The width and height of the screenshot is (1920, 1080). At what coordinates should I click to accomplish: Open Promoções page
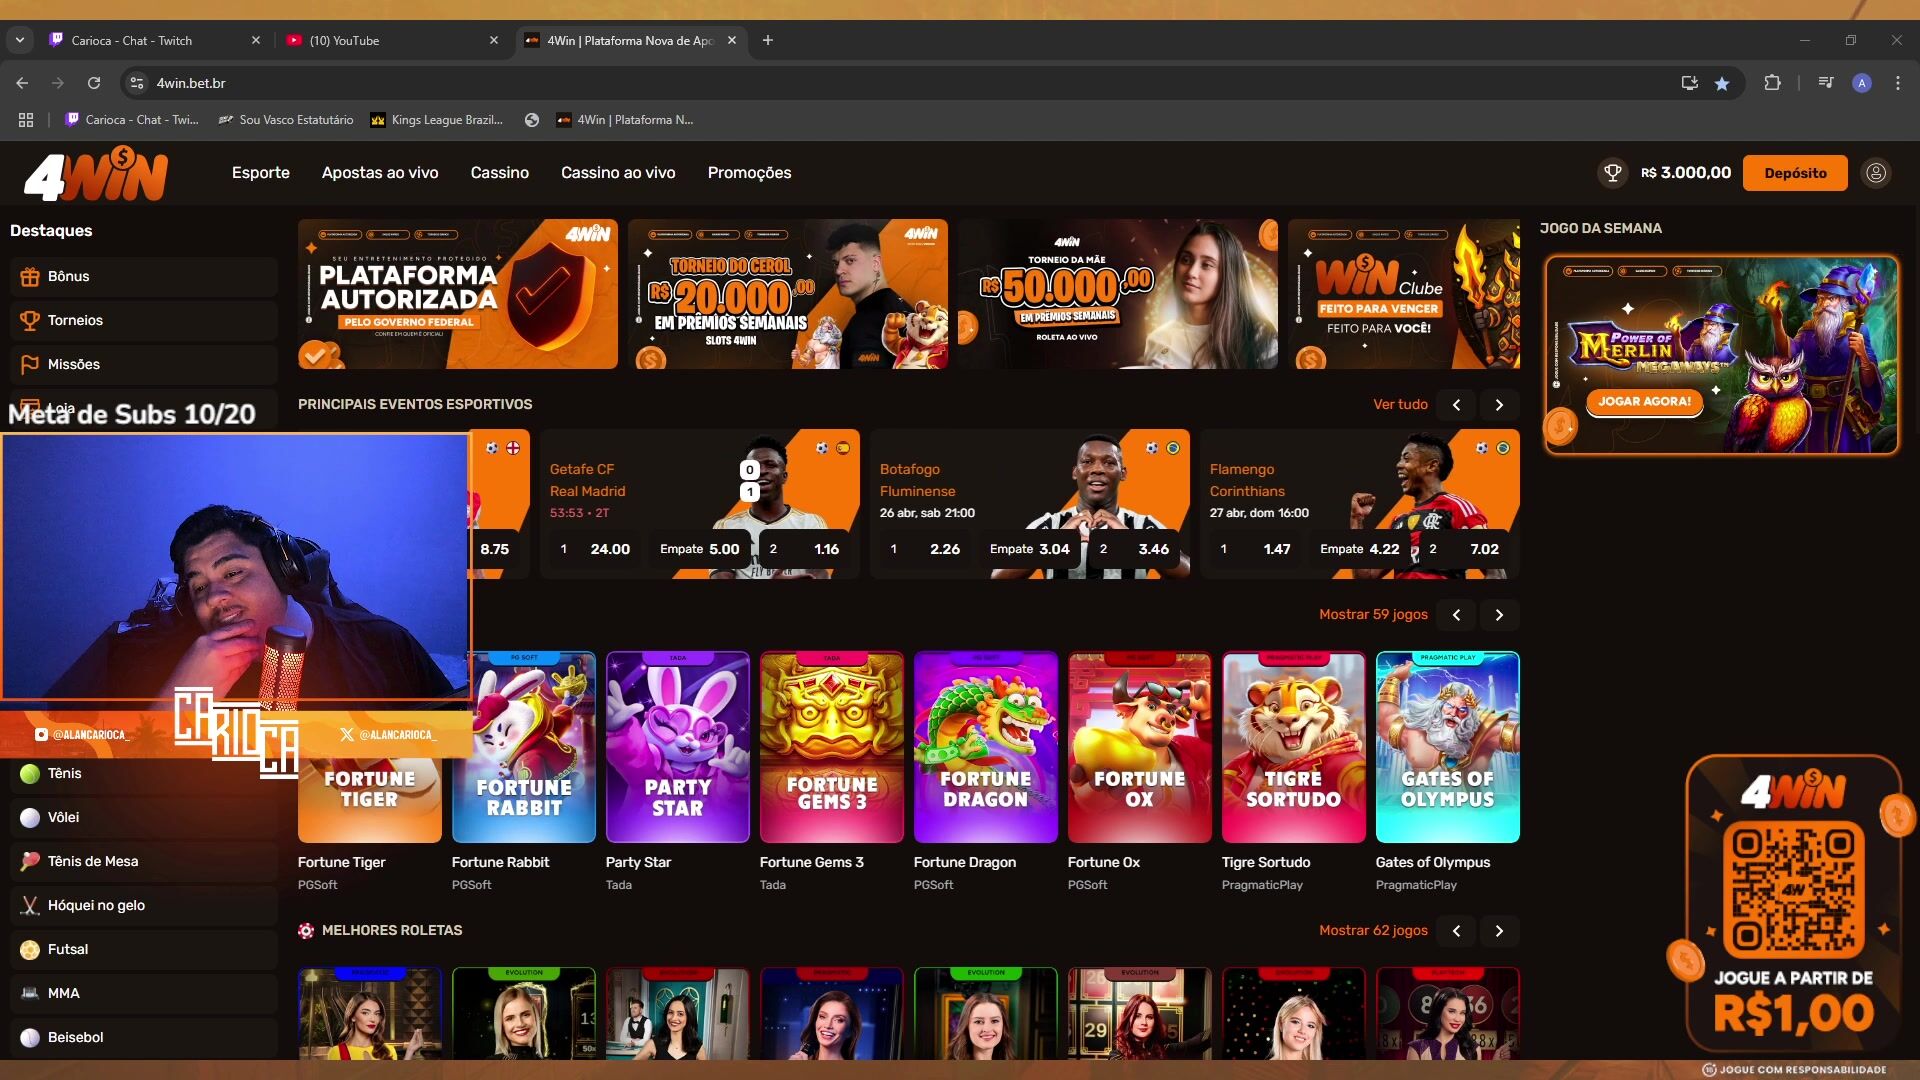click(749, 173)
